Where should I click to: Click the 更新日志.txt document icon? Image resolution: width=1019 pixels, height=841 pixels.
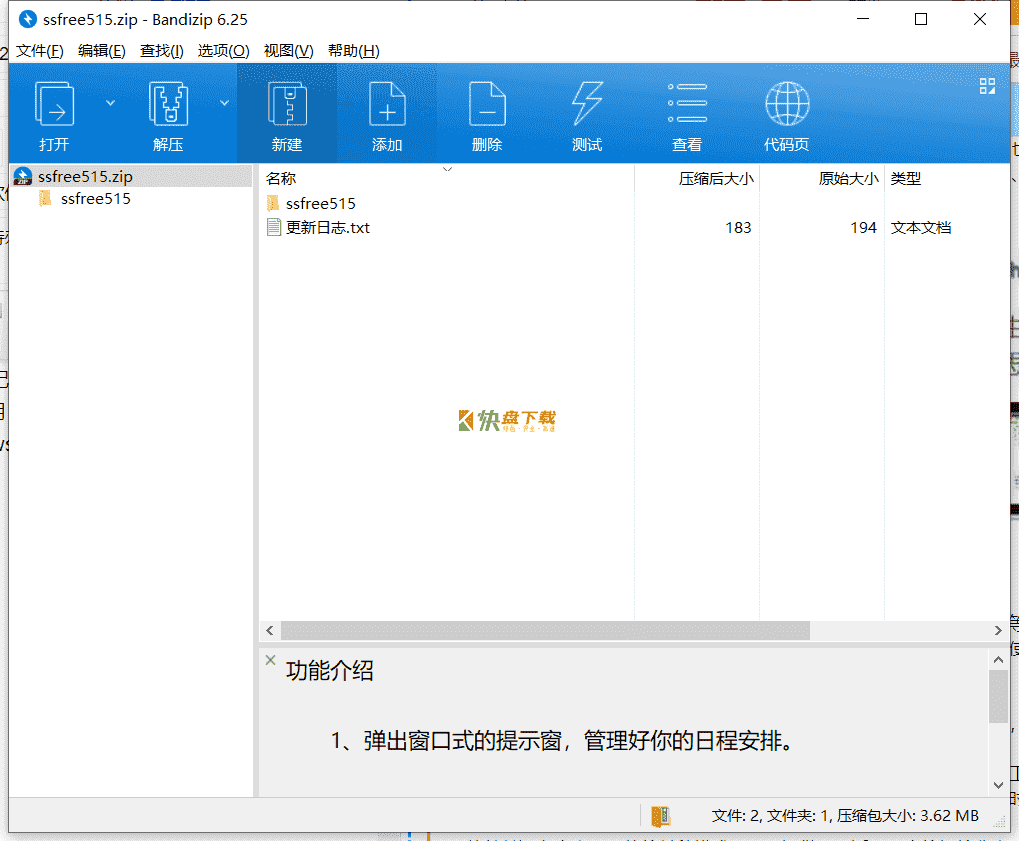274,227
